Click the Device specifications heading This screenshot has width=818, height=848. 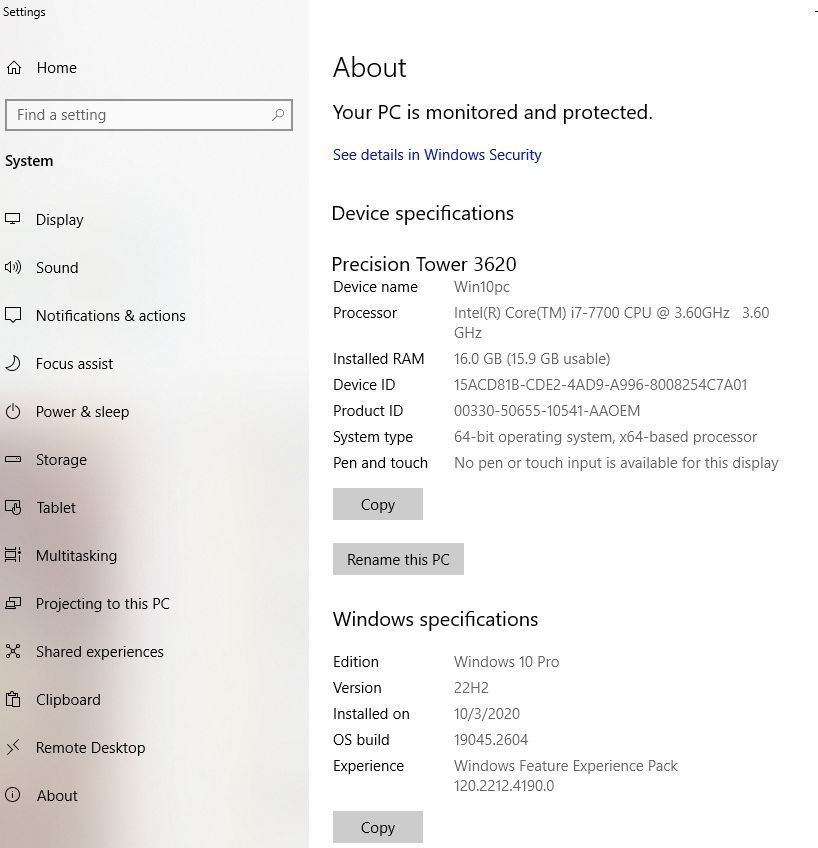[423, 214]
